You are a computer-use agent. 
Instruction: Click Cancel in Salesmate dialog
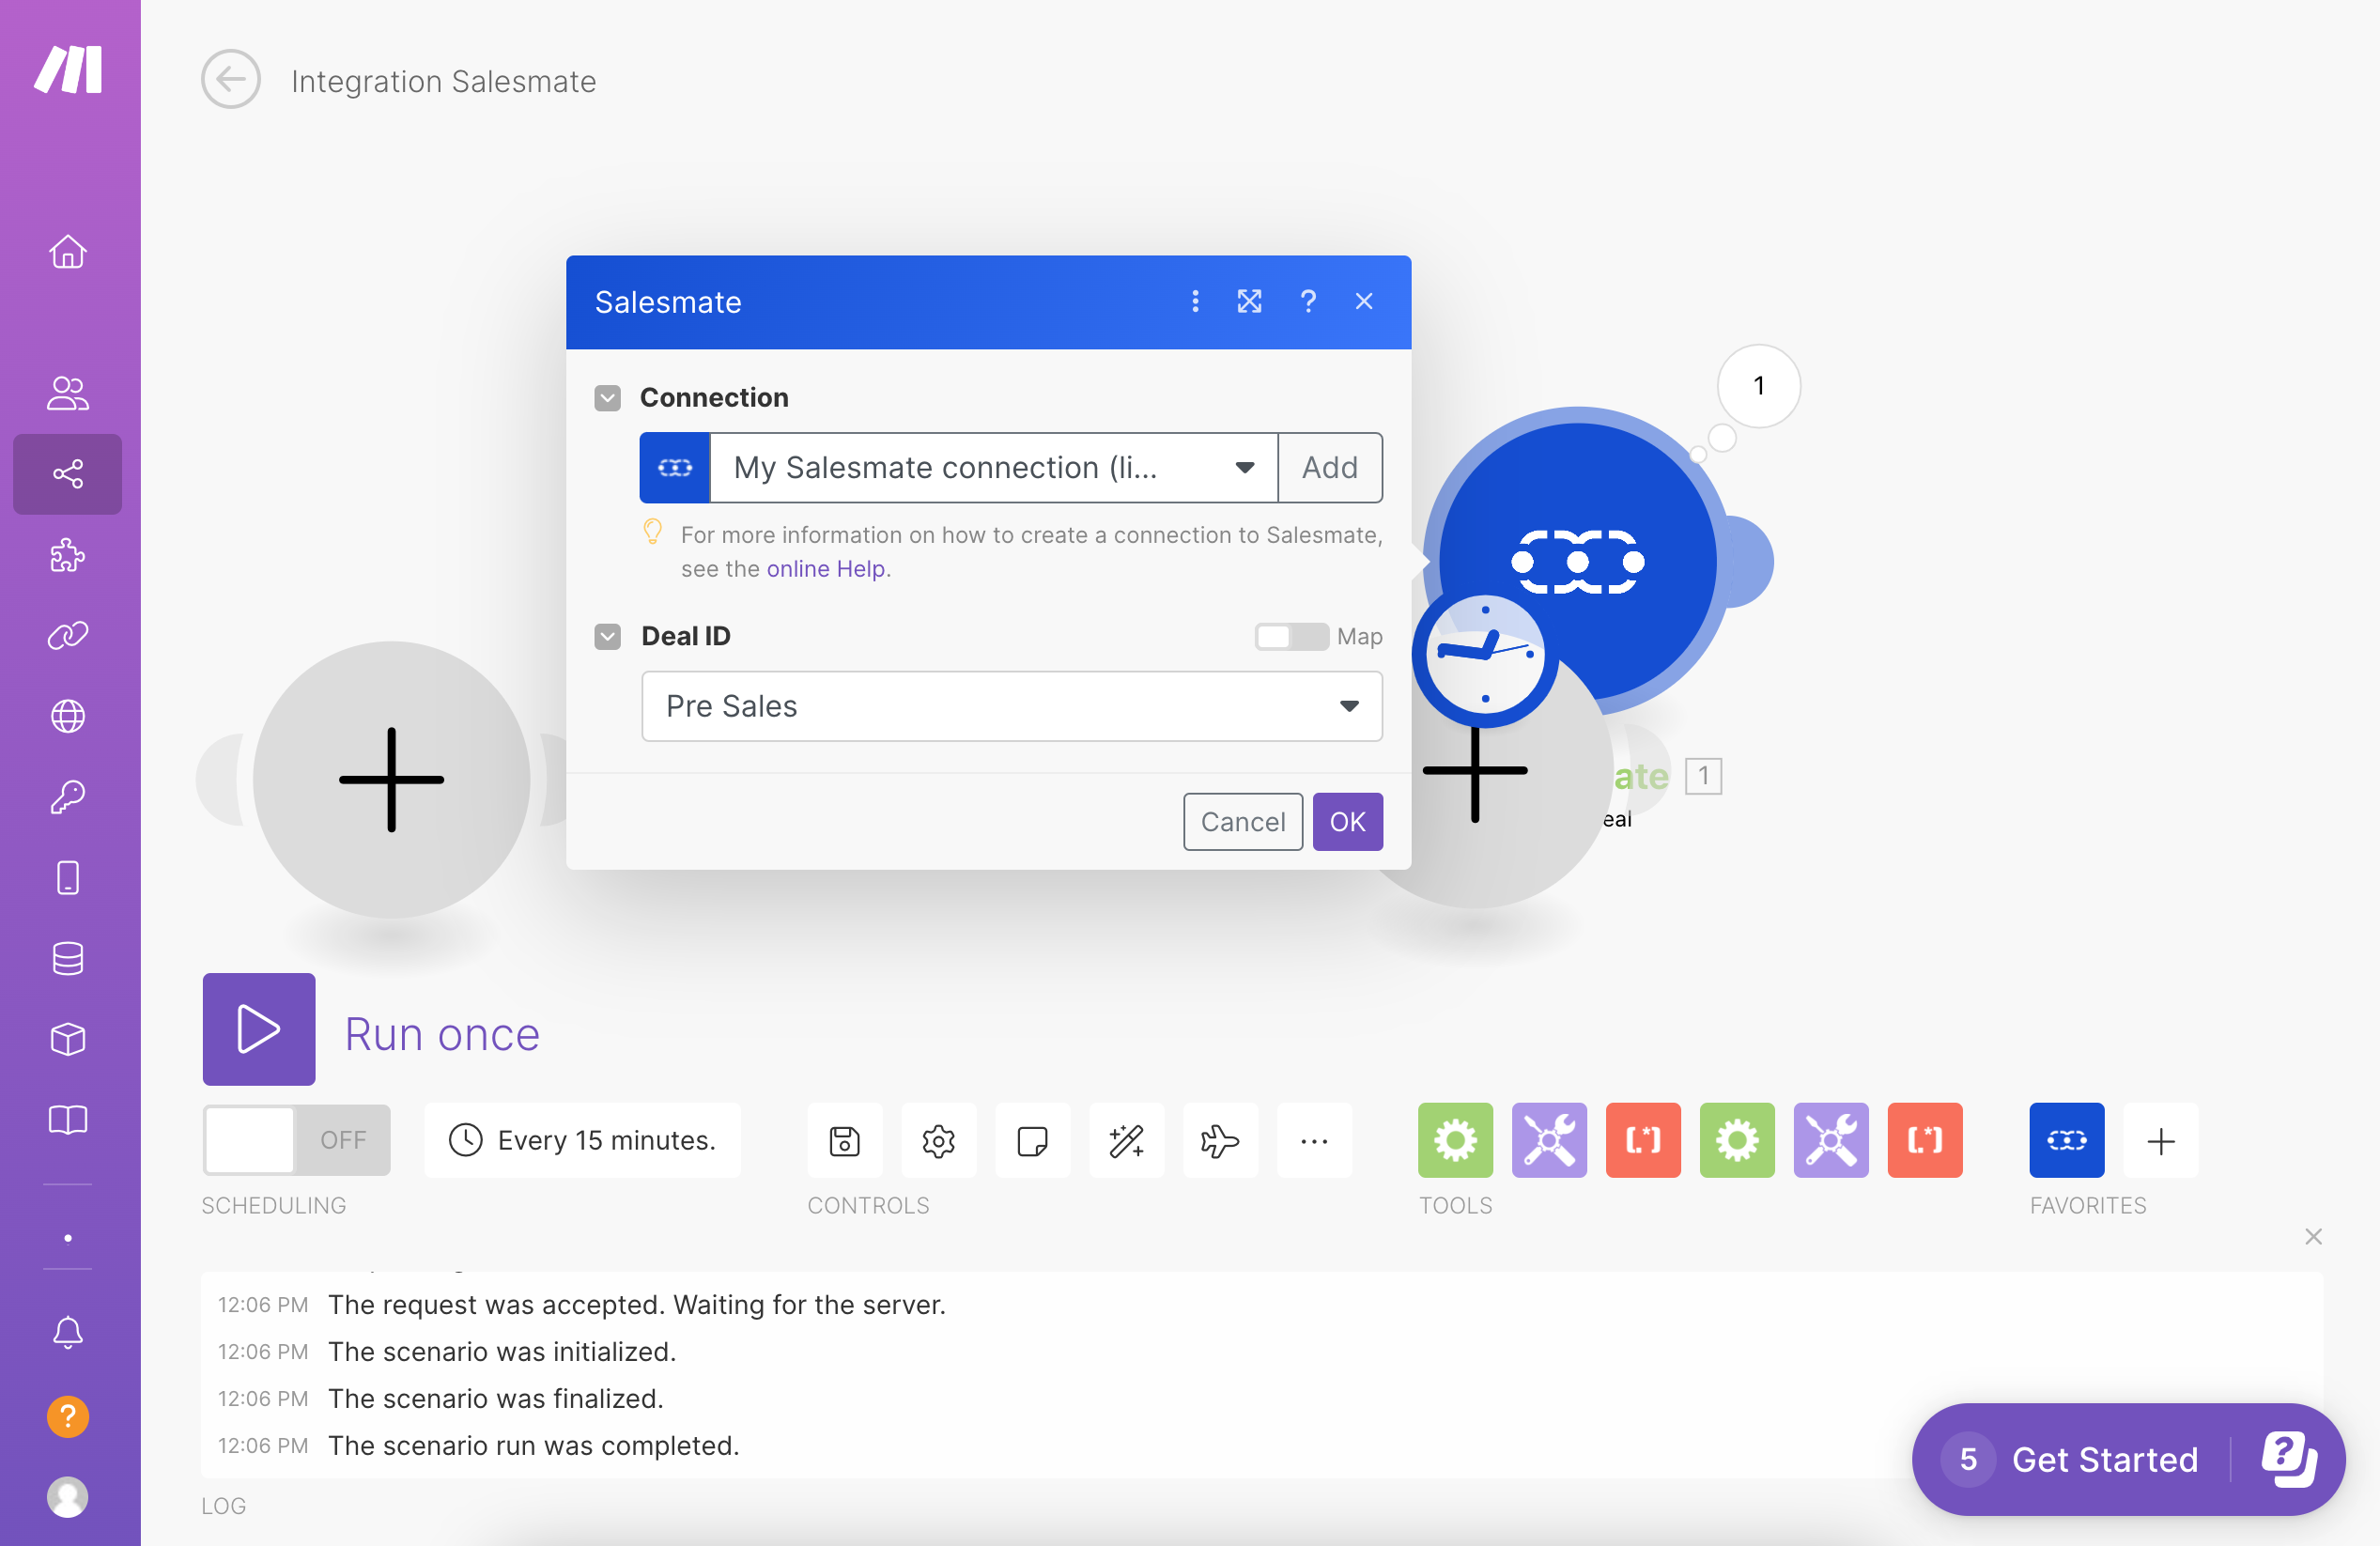(x=1243, y=822)
